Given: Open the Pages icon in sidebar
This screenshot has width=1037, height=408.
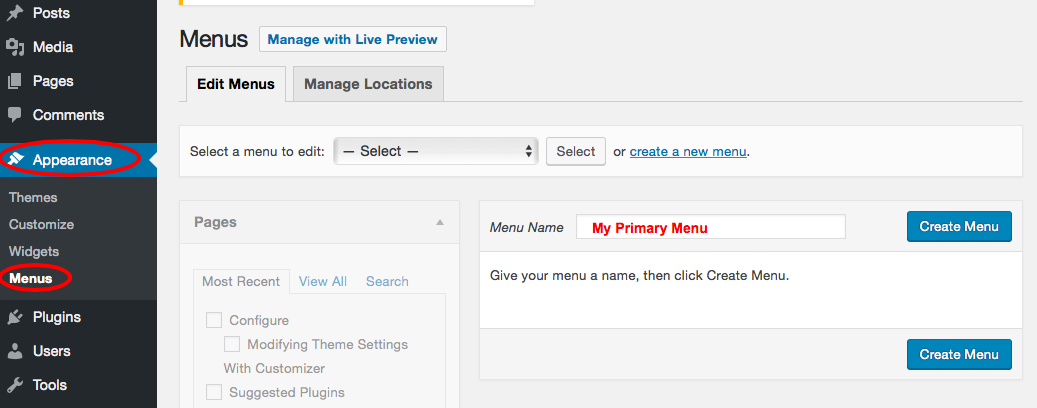Looking at the screenshot, I should [x=15, y=81].
